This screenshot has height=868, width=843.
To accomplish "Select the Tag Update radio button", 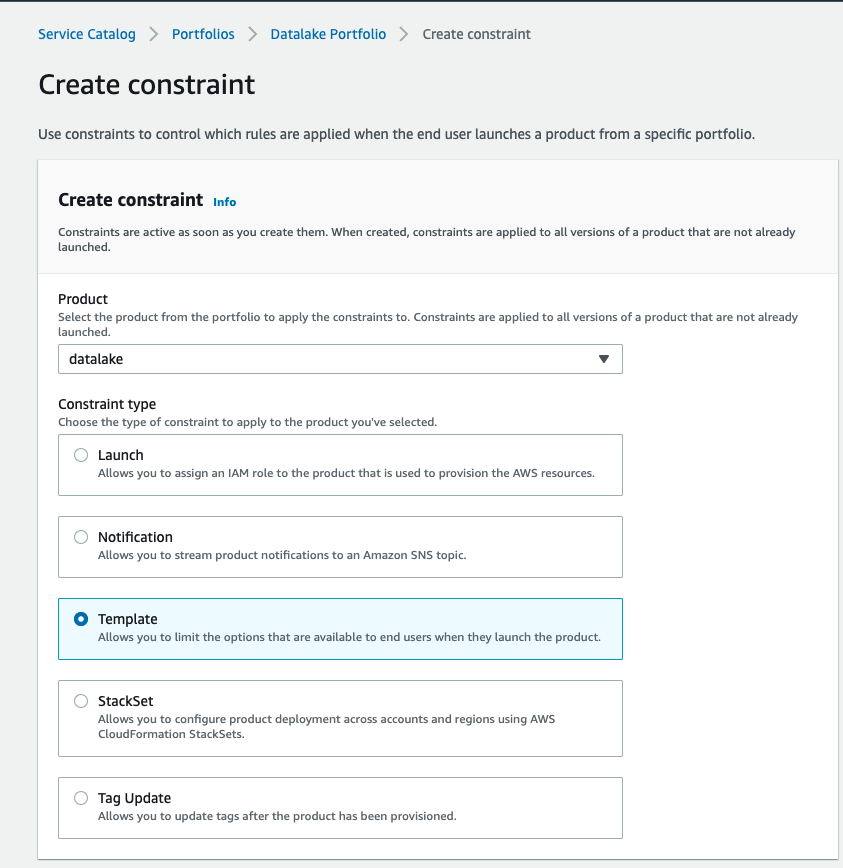I will pos(81,798).
